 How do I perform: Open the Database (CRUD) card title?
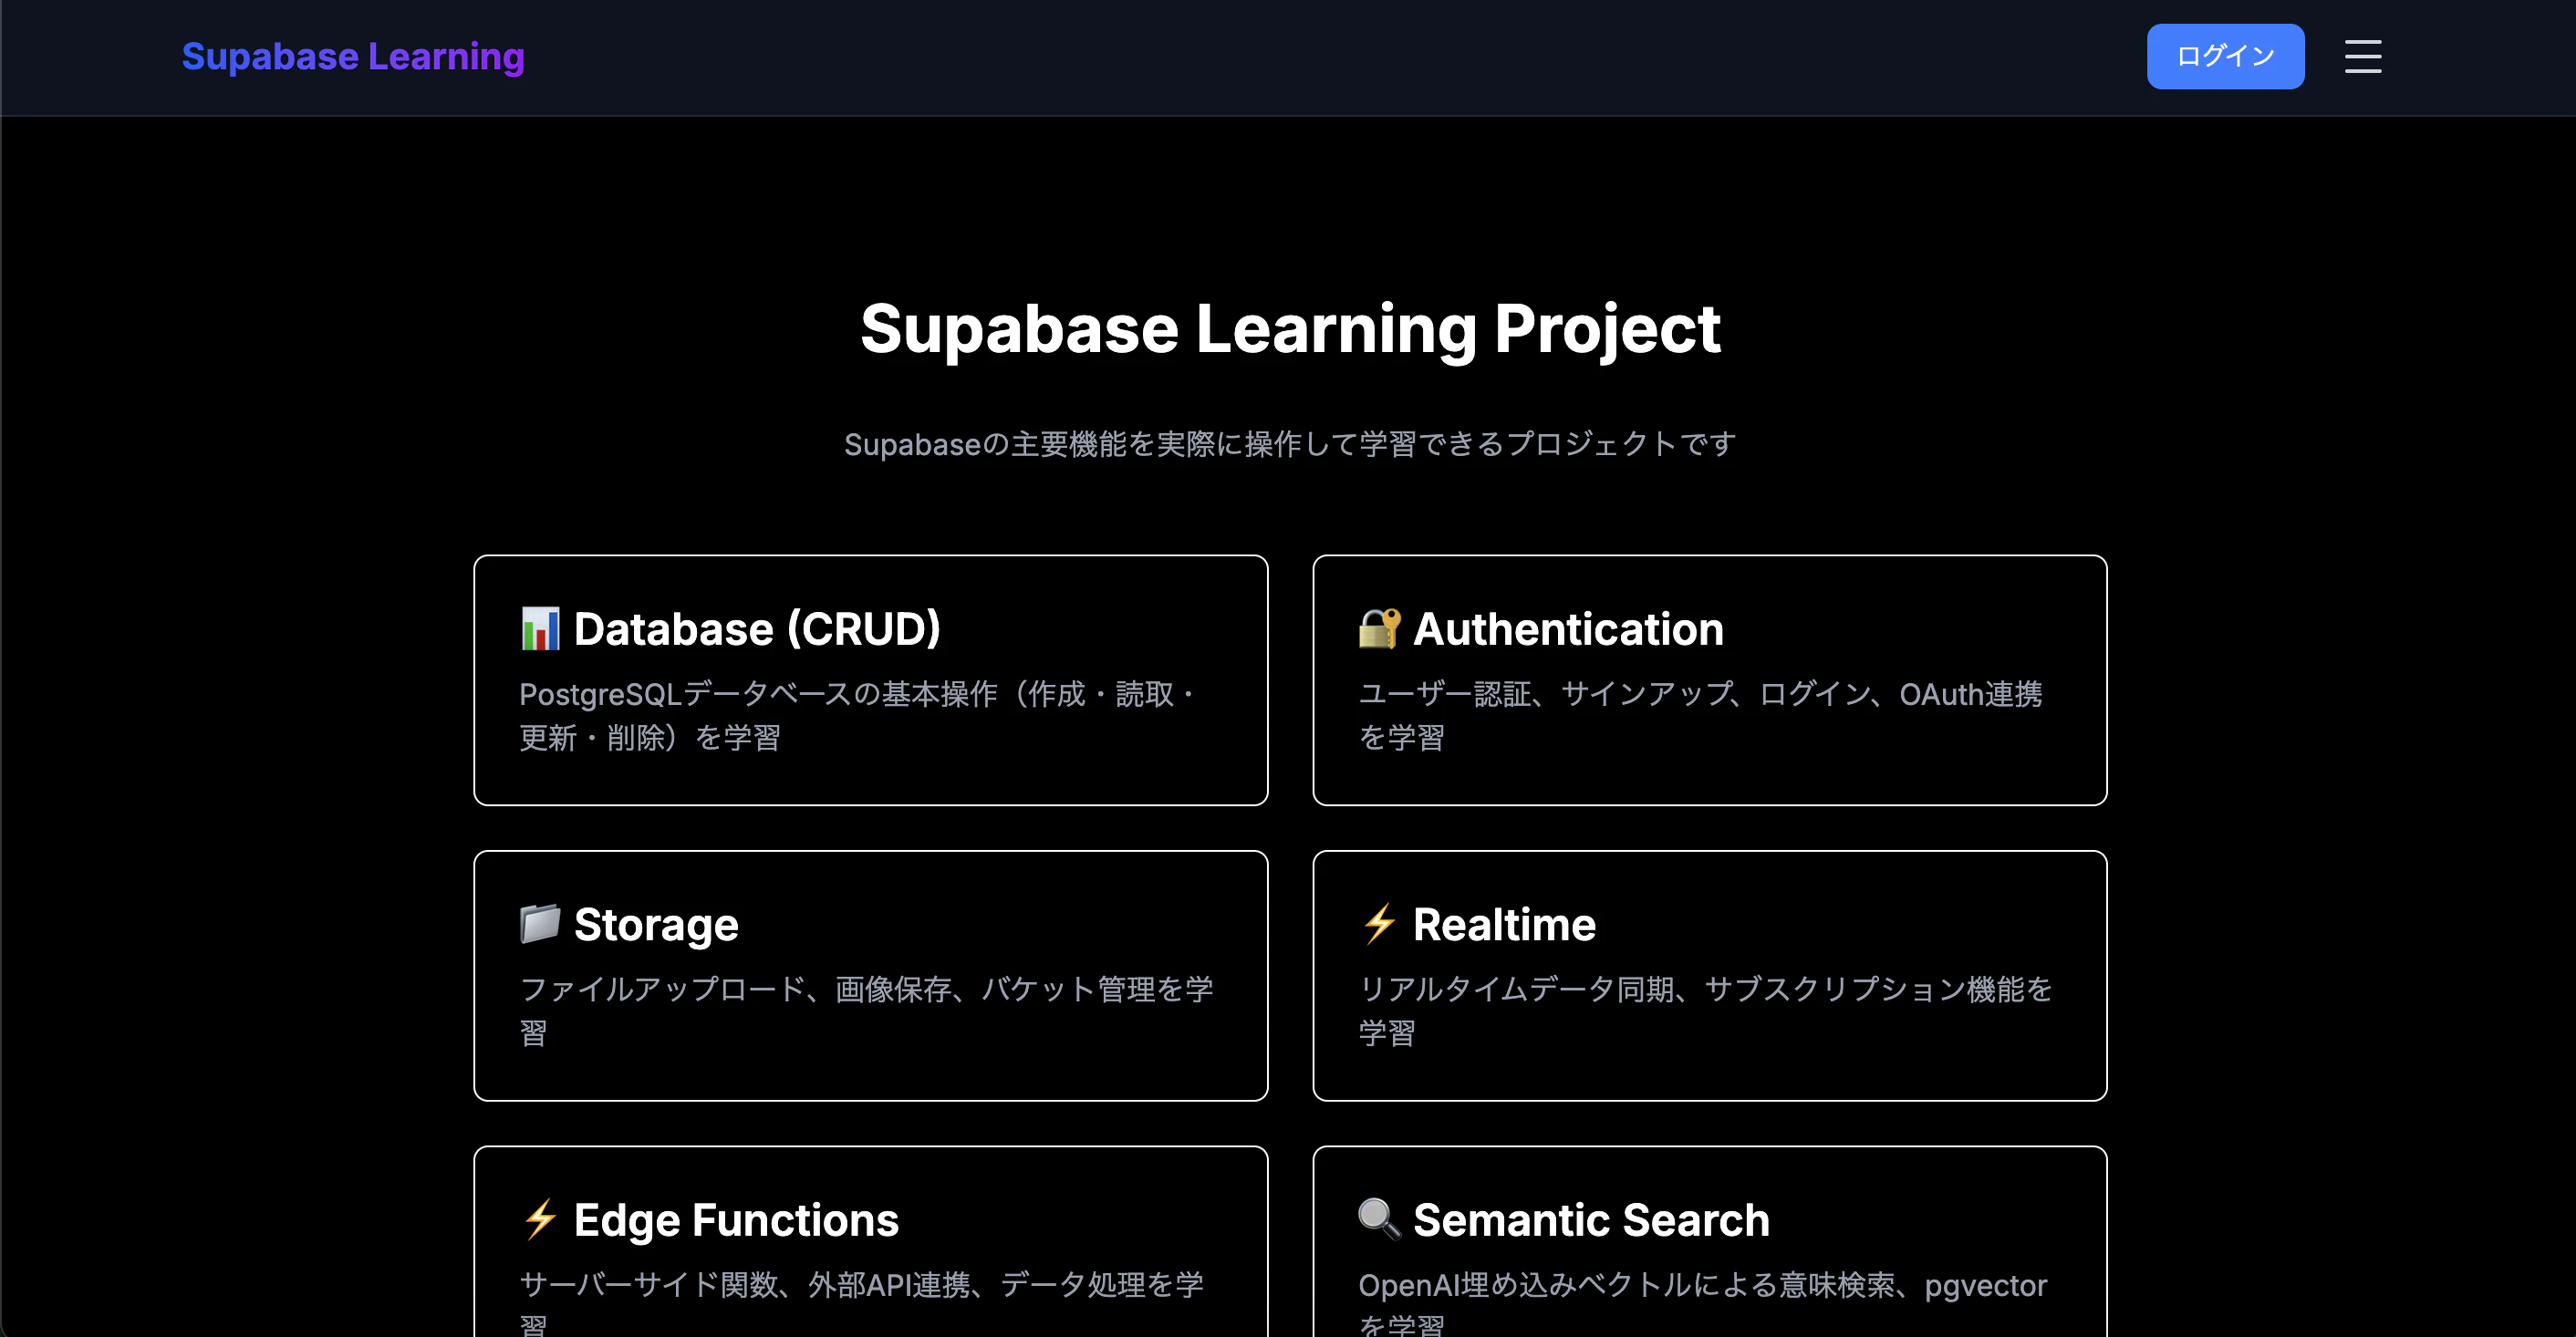pyautogui.click(x=757, y=629)
